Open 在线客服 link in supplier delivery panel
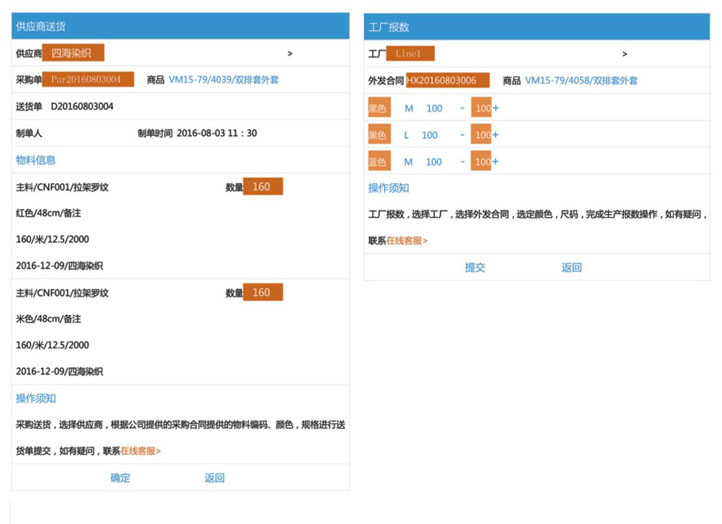This screenshot has width=722, height=524. [141, 451]
